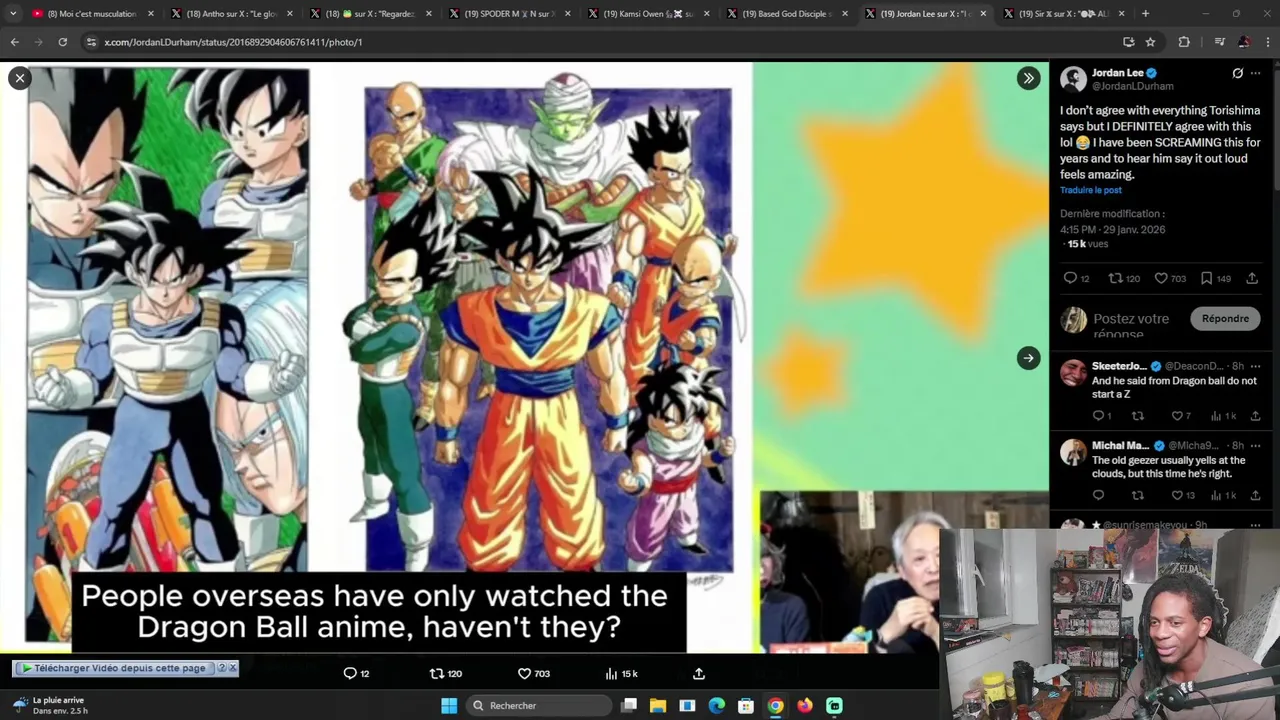The width and height of the screenshot is (1280, 720).
Task: View stats of SkeeterJo's comment 1k
Action: pyautogui.click(x=1223, y=415)
